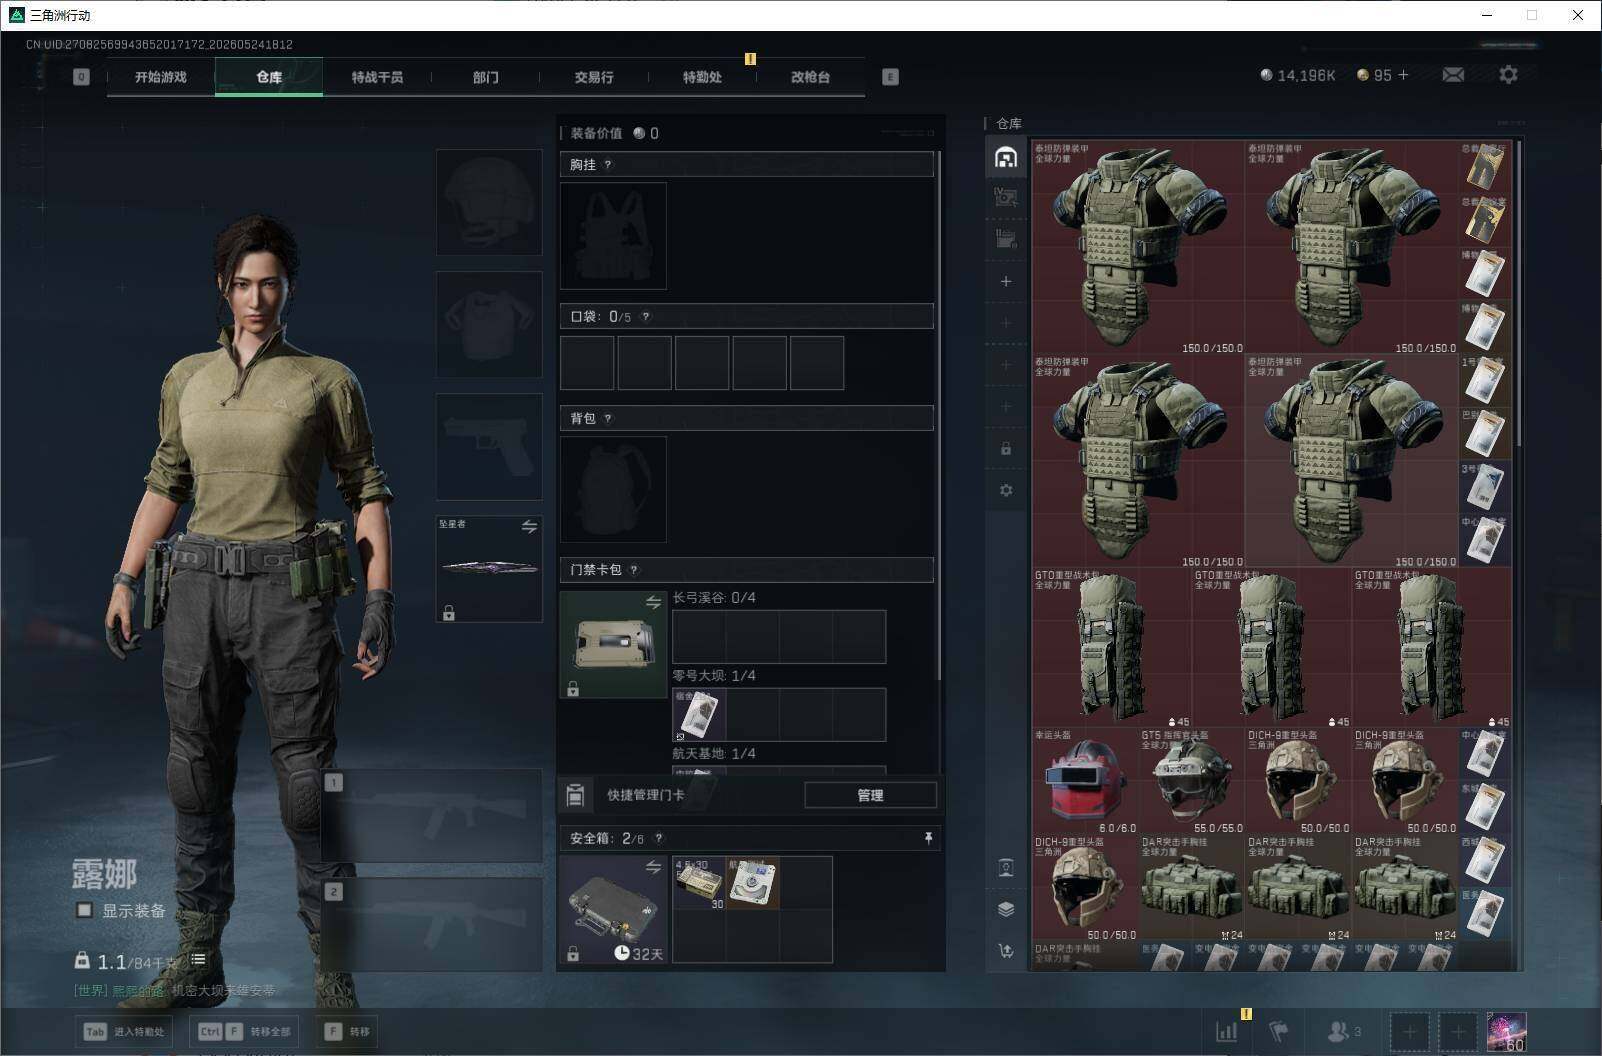Toggle the pin icon on 安全箱 header
Screen dimensions: 1602x1056
928,838
